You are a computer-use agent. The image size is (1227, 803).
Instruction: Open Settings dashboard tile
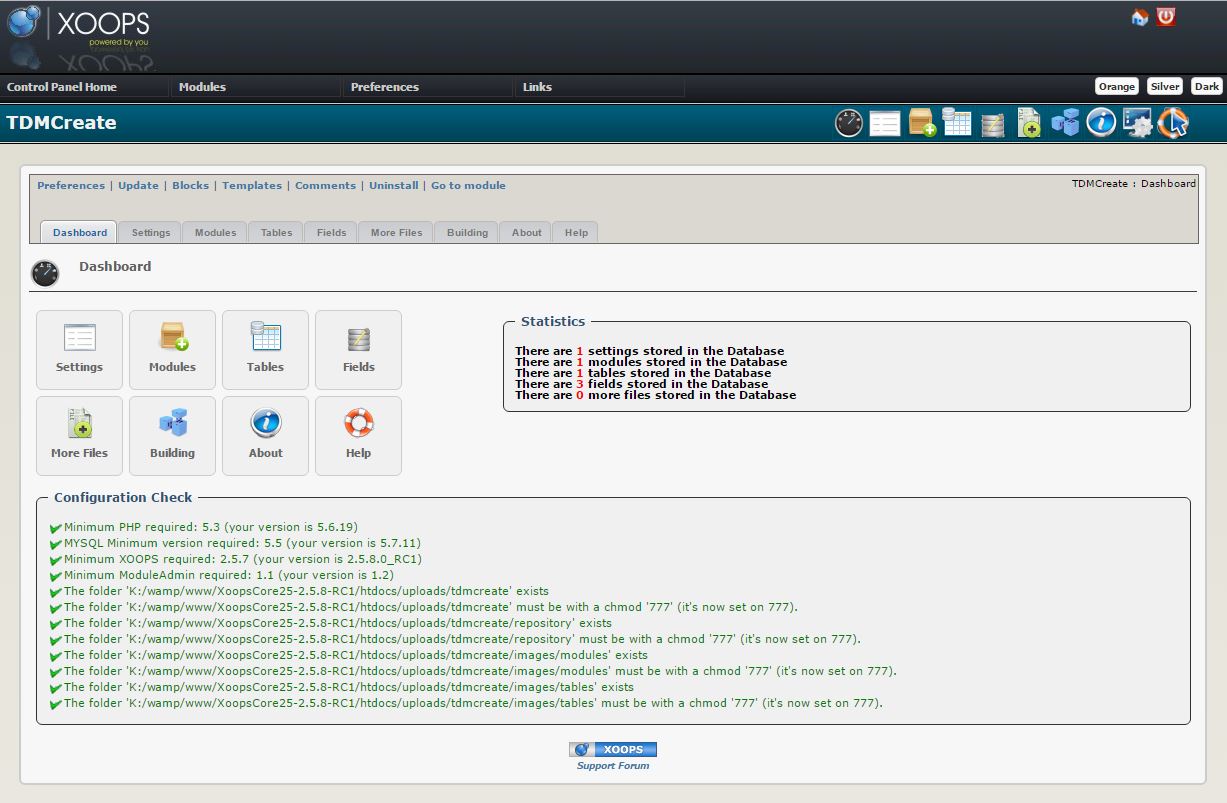(79, 349)
